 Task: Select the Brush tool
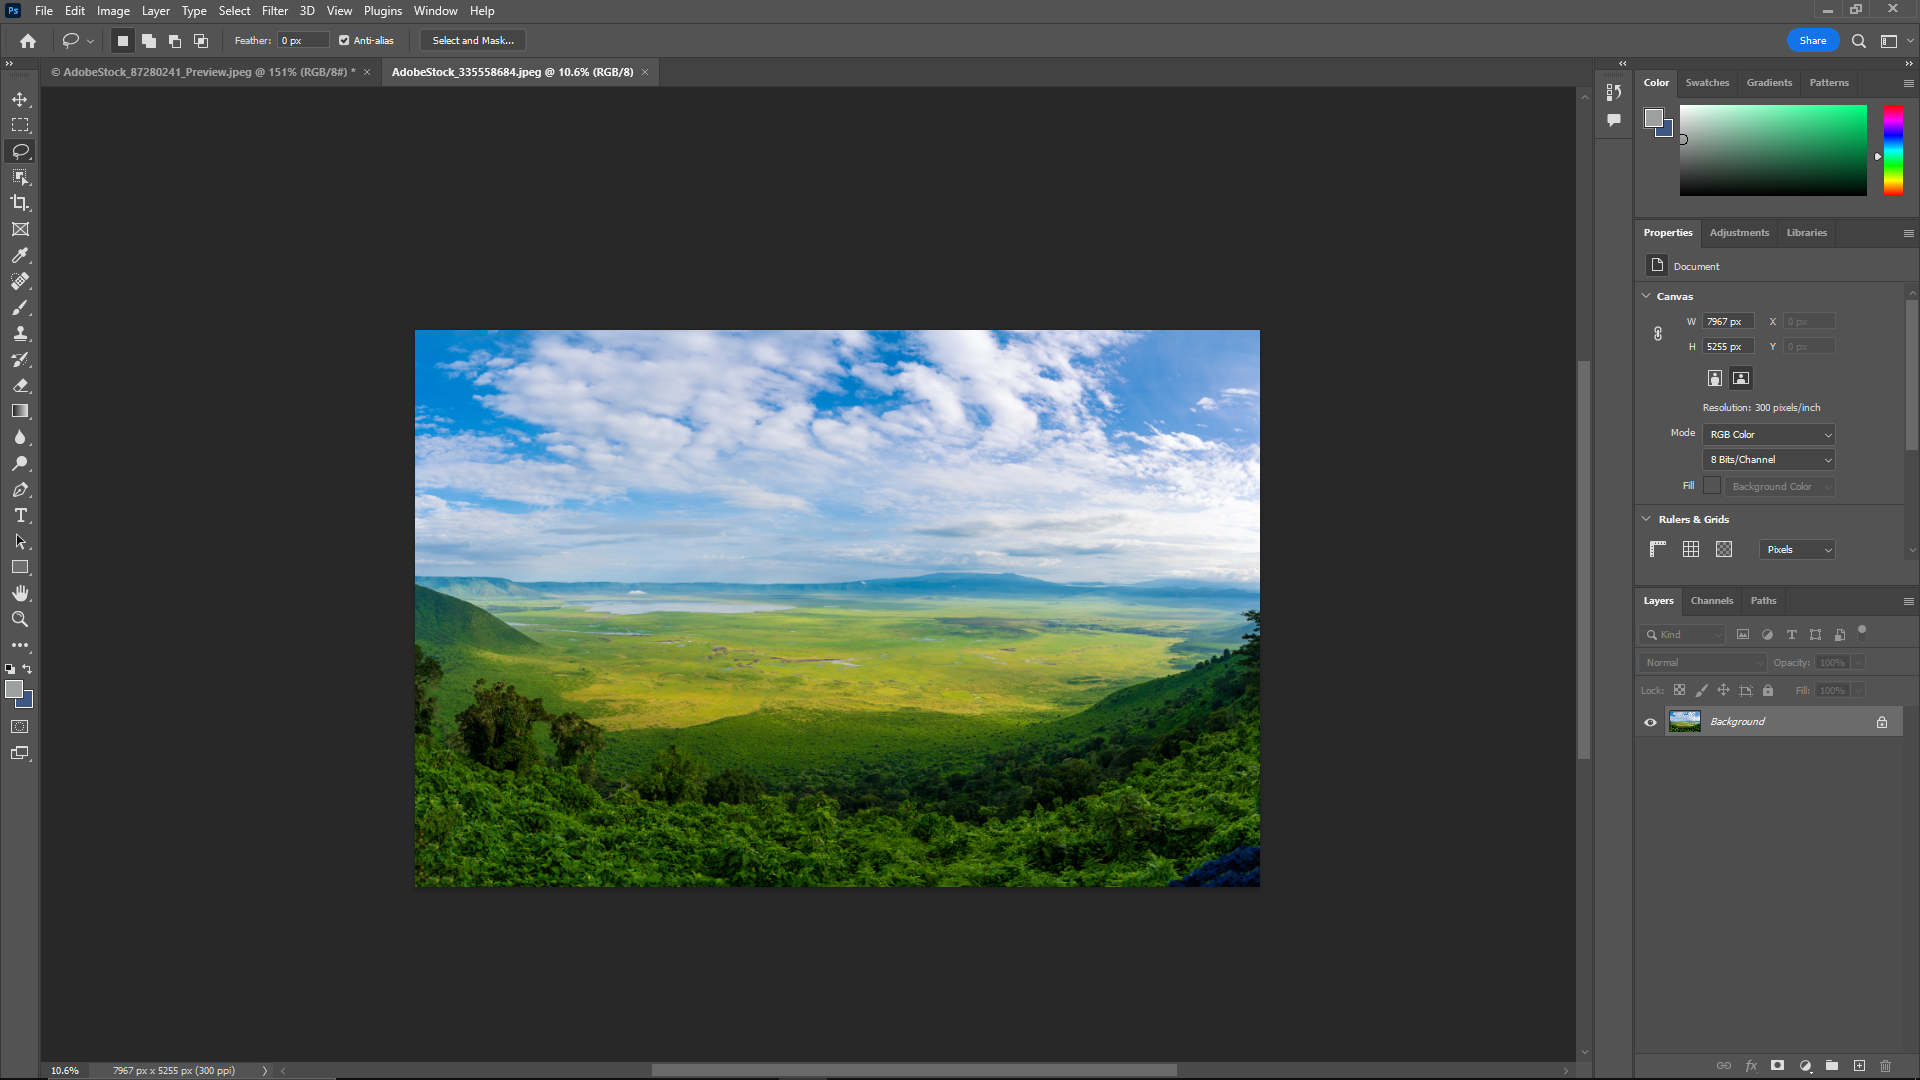point(20,307)
